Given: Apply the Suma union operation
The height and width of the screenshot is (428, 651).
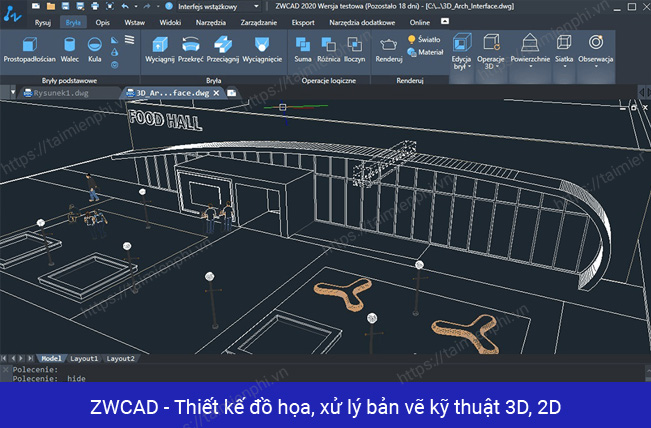Looking at the screenshot, I should 303,49.
